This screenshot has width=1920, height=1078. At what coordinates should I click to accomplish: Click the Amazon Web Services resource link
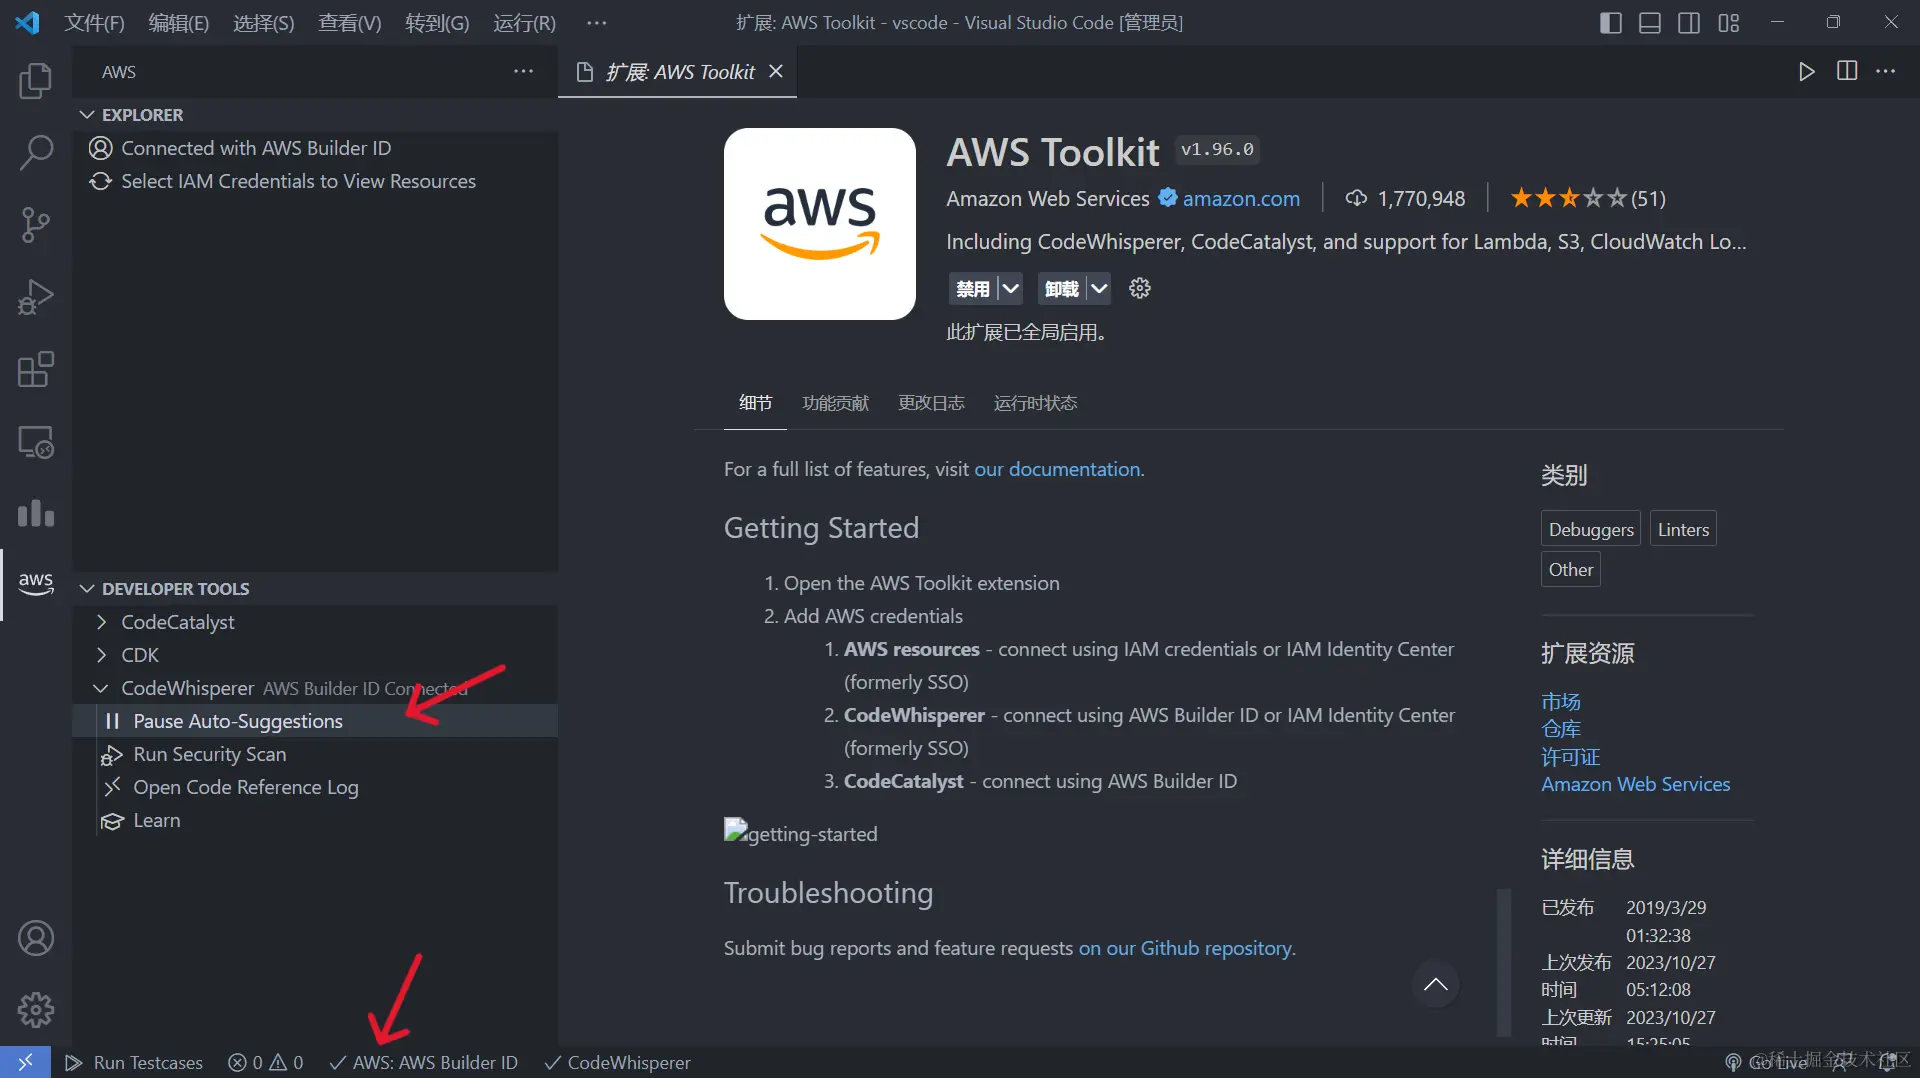[1635, 784]
